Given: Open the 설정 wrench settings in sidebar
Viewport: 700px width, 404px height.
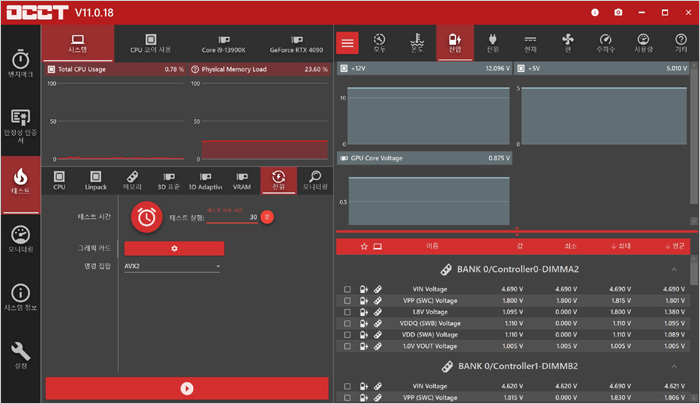Looking at the screenshot, I should coord(21,355).
